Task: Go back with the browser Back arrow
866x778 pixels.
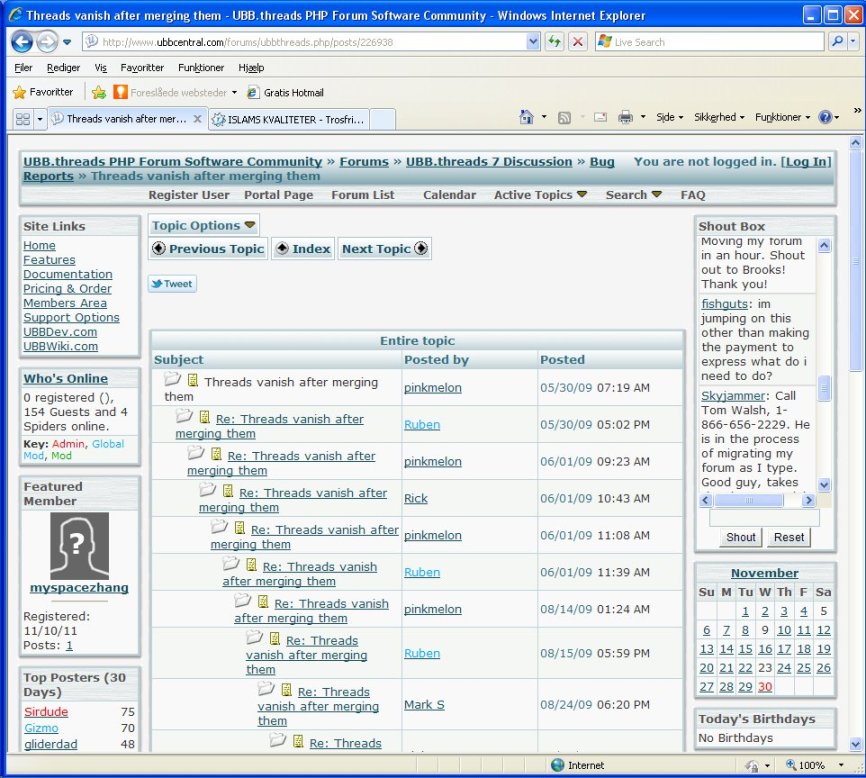Action: coord(22,41)
